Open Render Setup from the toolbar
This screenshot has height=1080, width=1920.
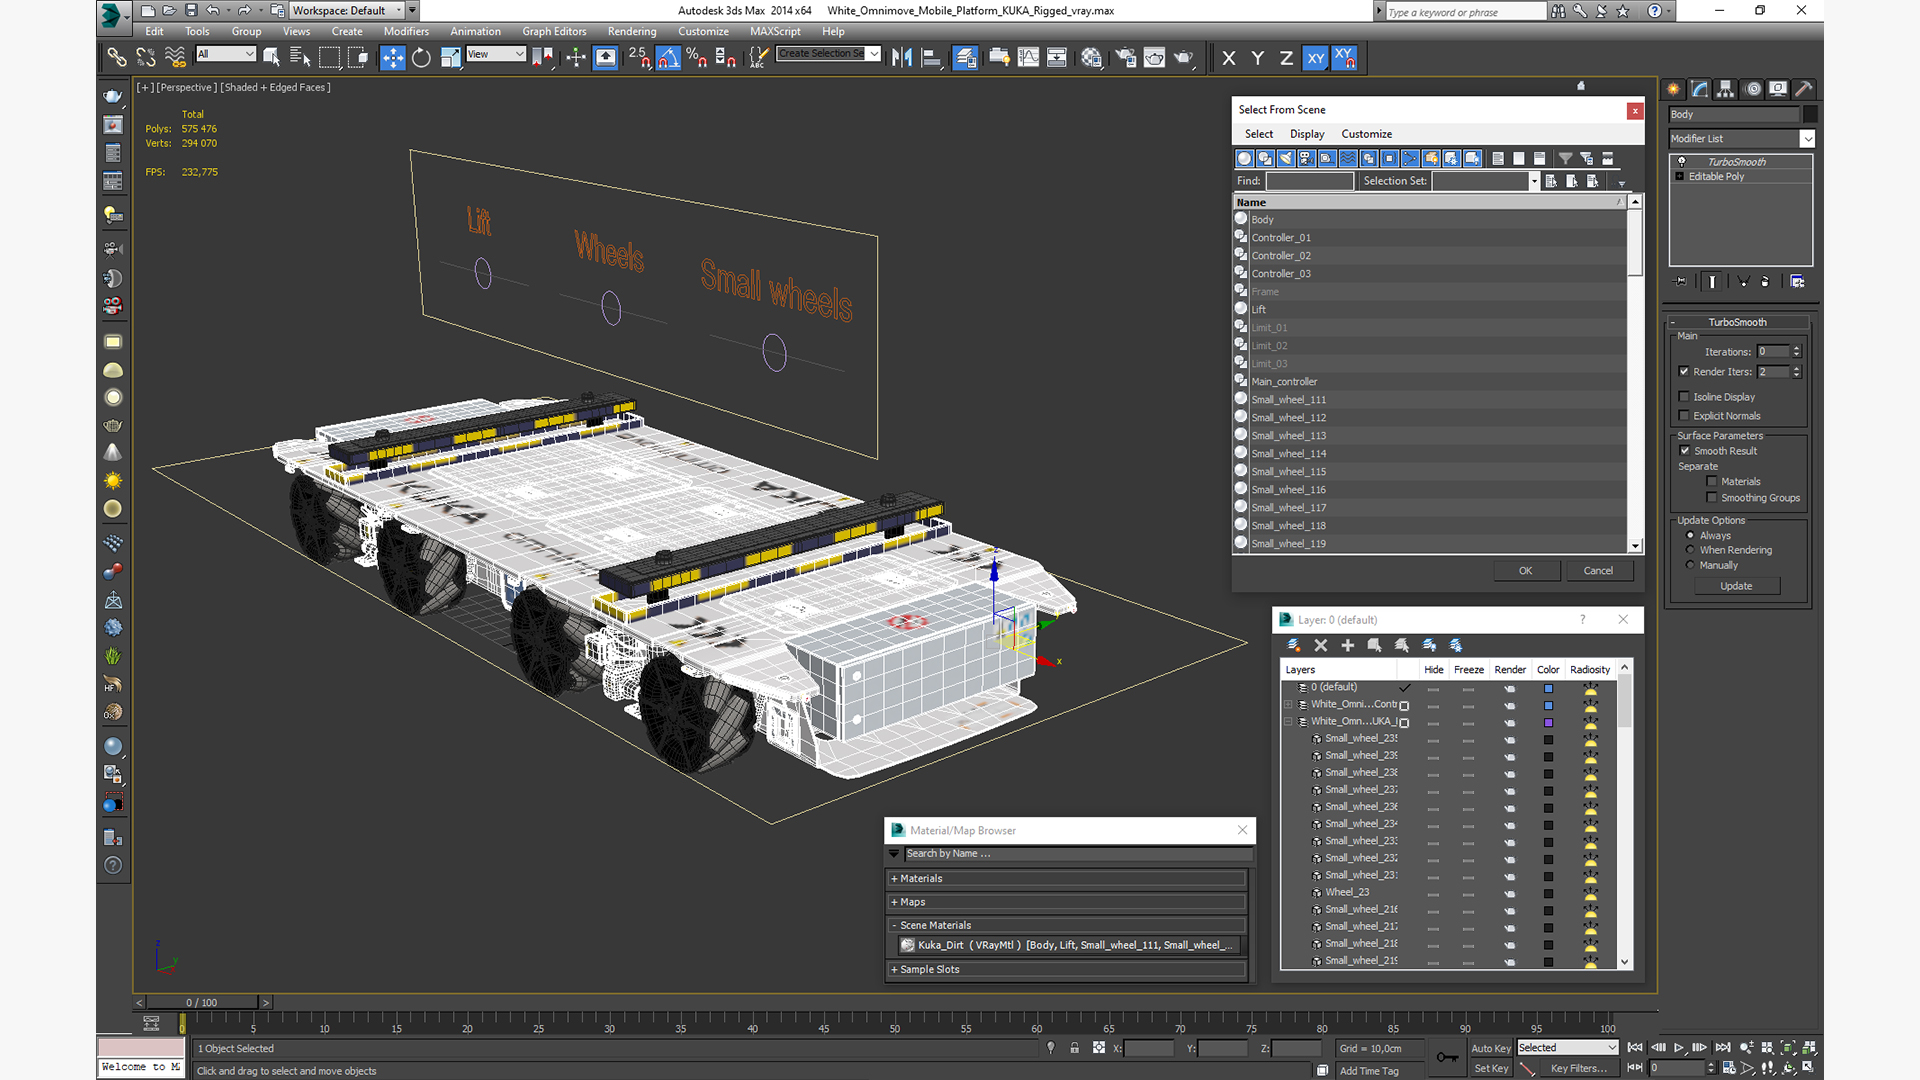(1125, 58)
